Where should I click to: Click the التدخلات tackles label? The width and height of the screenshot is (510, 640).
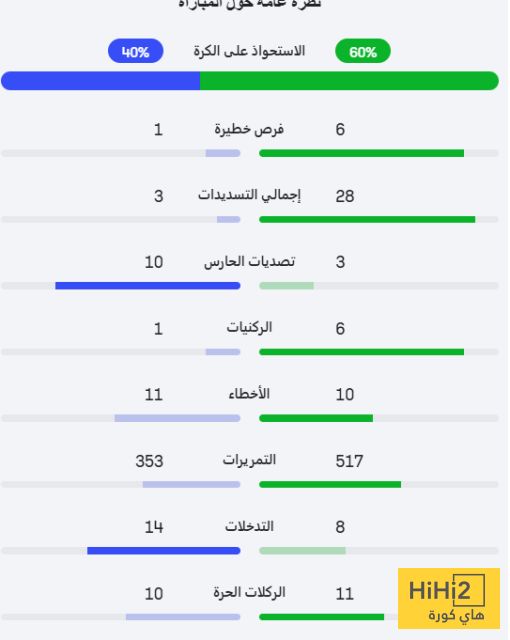(x=249, y=527)
